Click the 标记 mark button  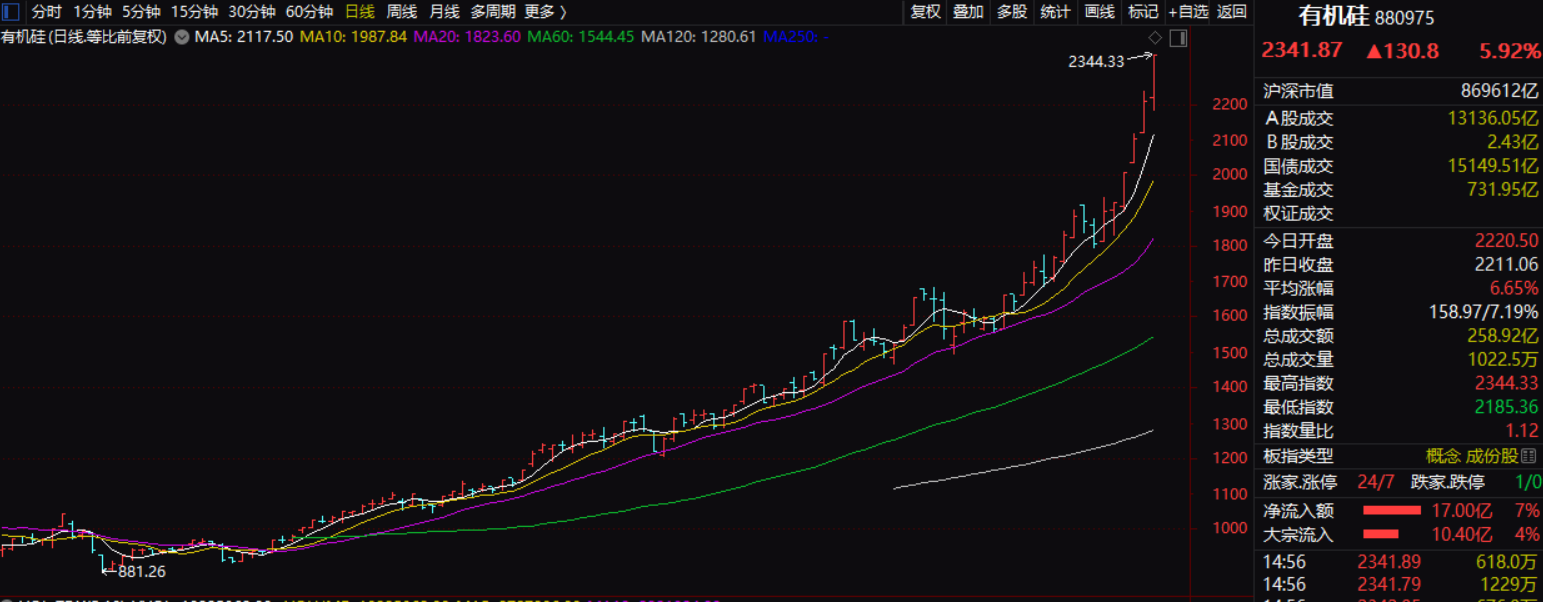pos(1142,12)
